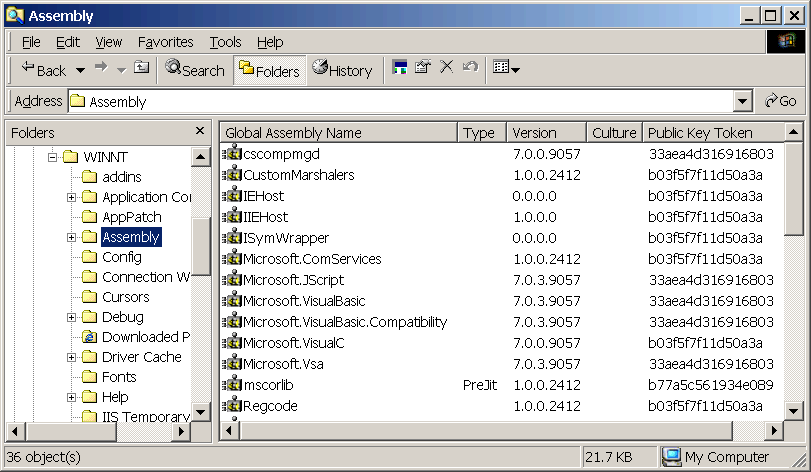The image size is (811, 472).
Task: Select the addins folder in tree
Action: coord(122,177)
